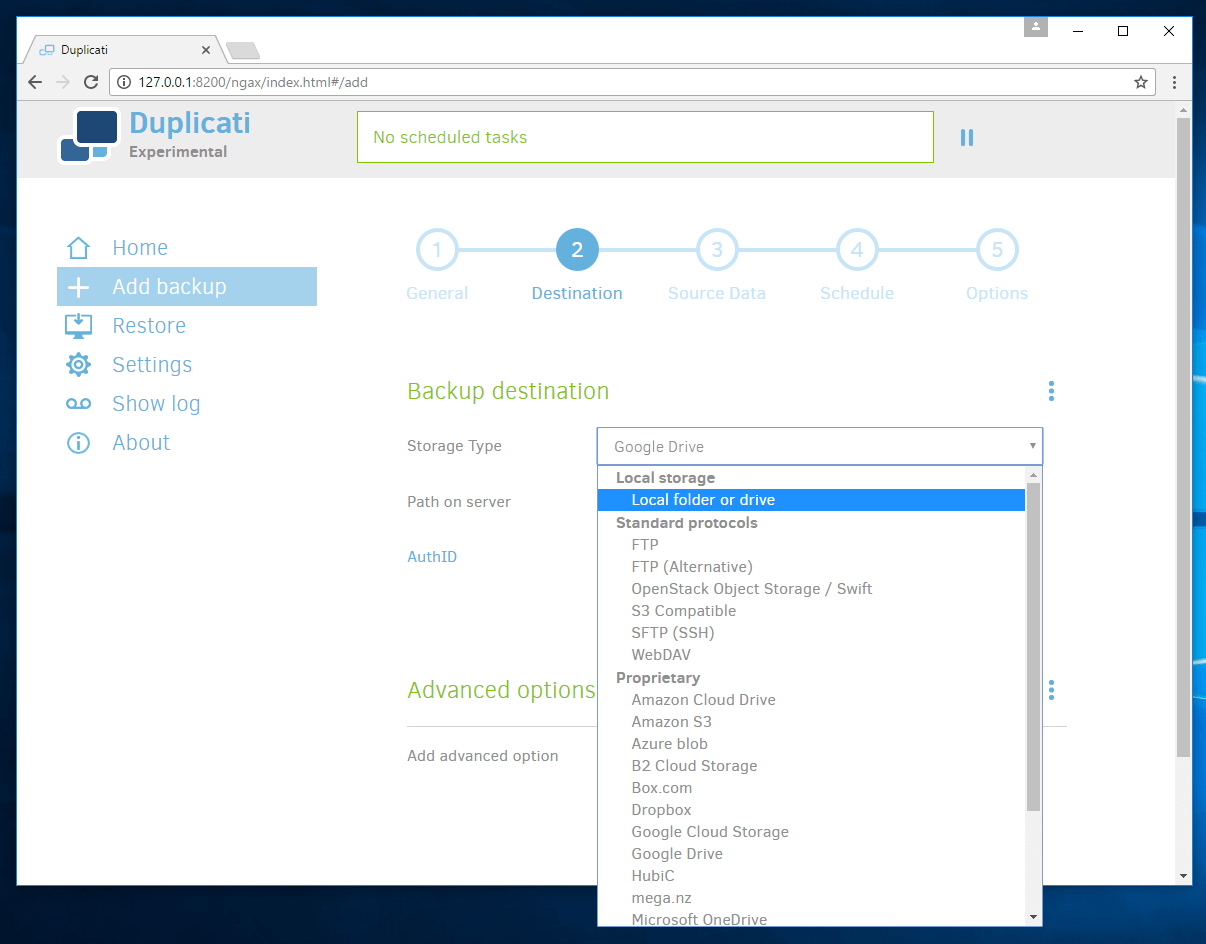Click the Home house icon
The width and height of the screenshot is (1206, 944).
tap(78, 248)
